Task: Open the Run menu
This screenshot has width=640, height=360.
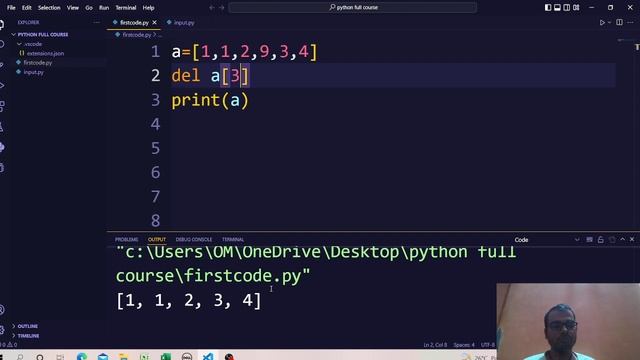Action: click(x=104, y=8)
